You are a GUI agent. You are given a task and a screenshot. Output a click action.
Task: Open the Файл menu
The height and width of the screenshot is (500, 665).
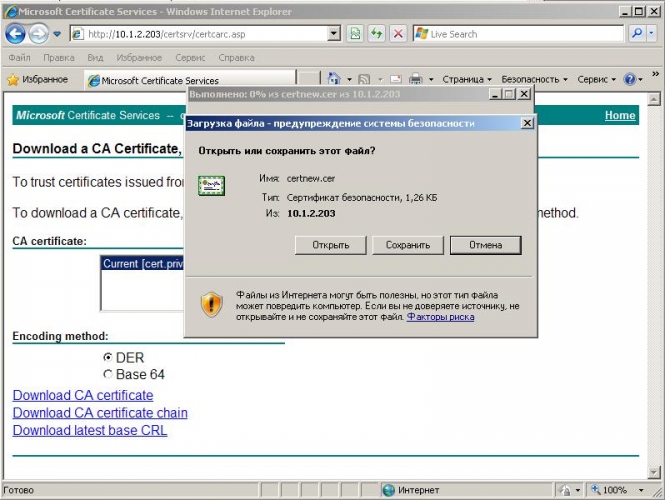tap(19, 58)
